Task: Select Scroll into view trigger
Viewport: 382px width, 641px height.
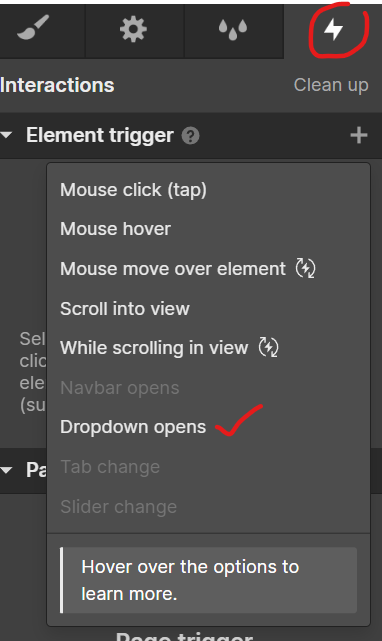Action: [x=125, y=309]
